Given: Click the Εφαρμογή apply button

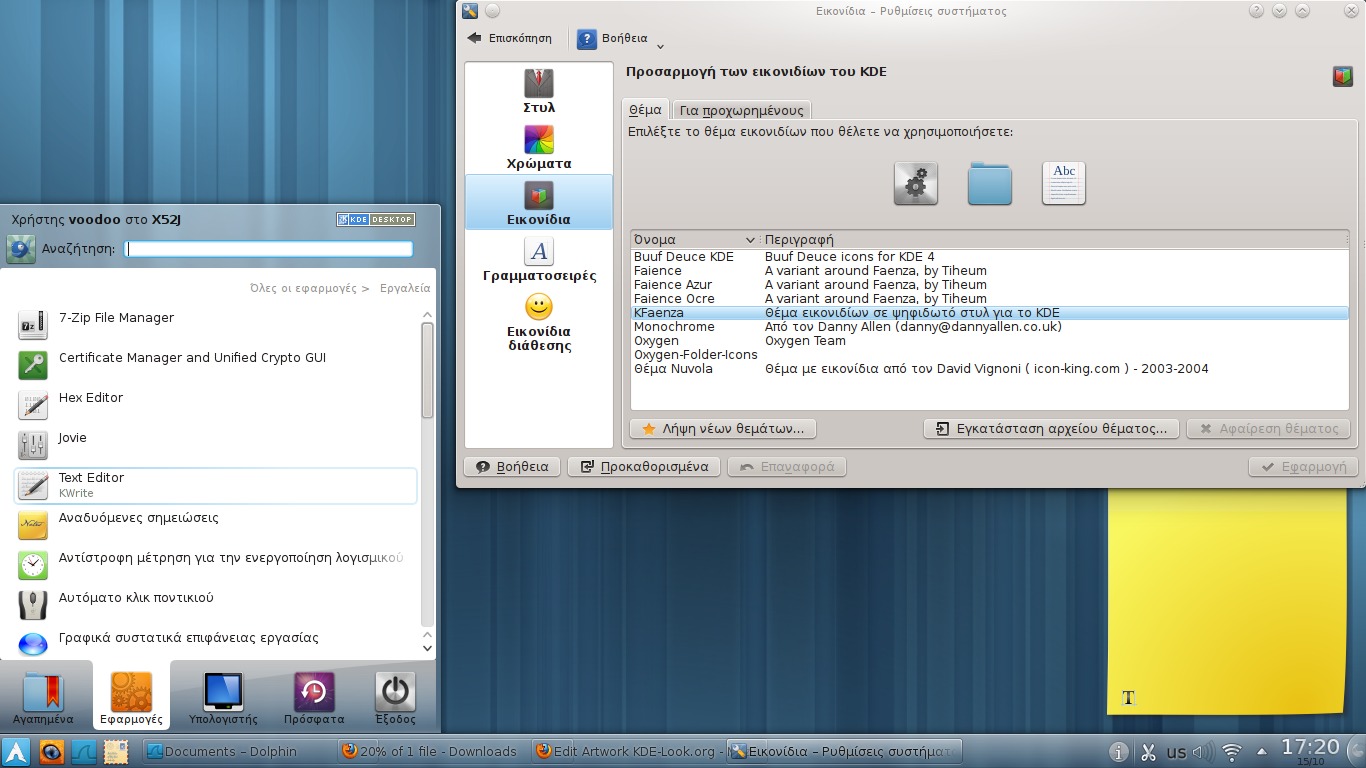Looking at the screenshot, I should tap(1304, 467).
